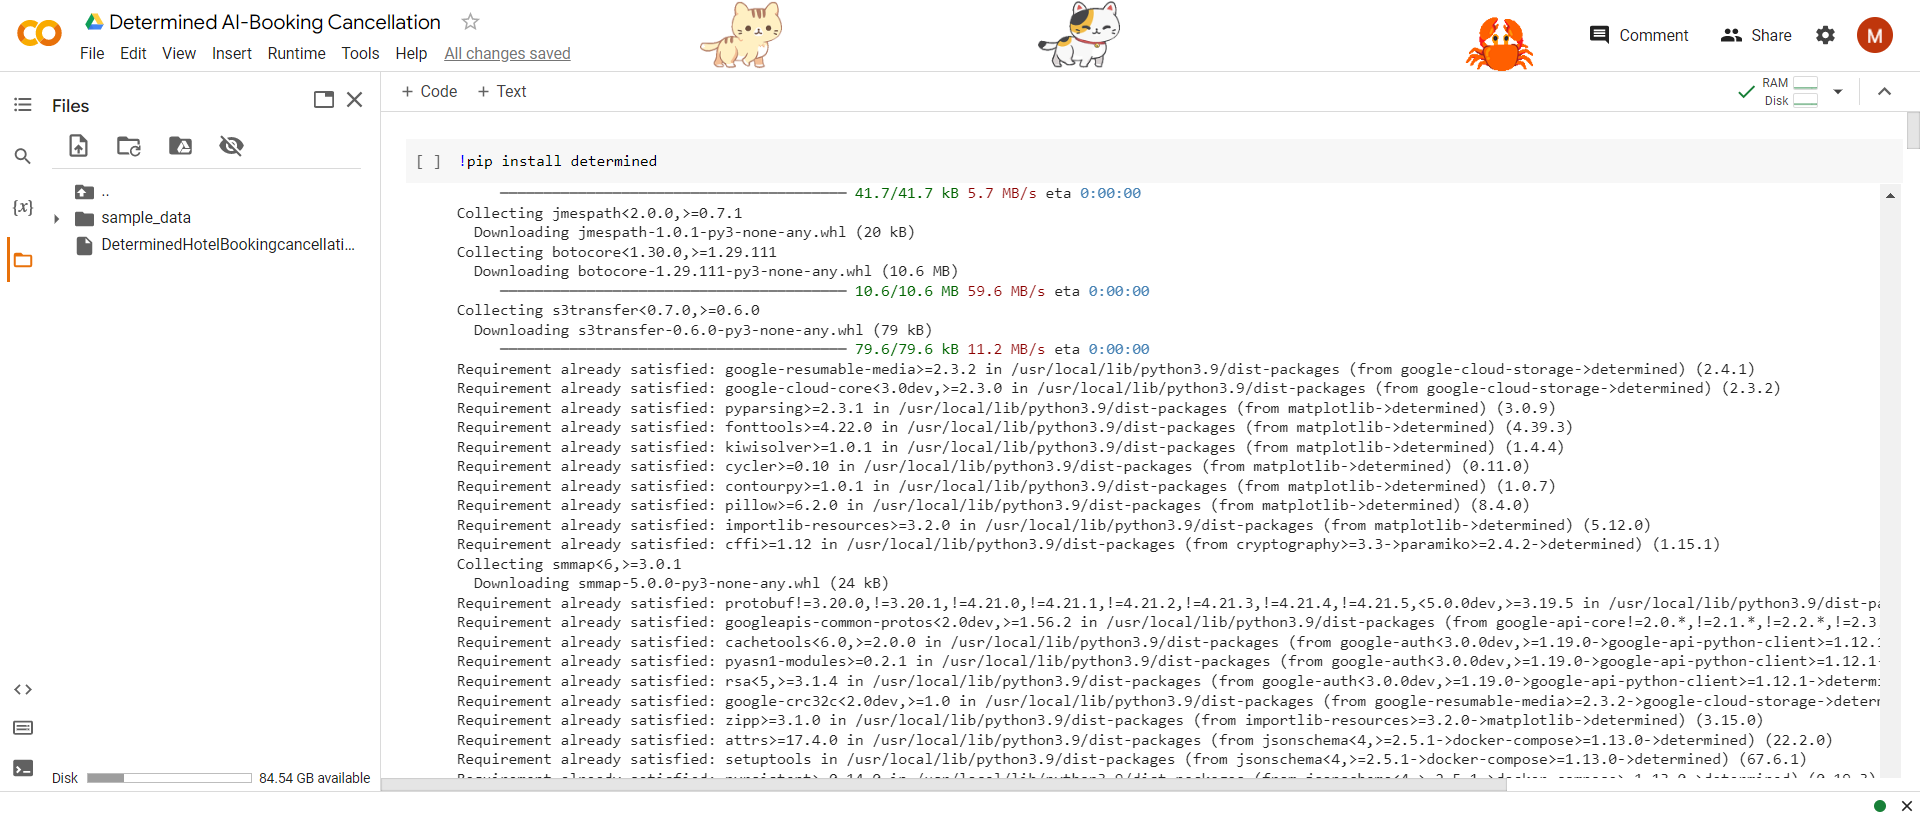Expand the sample_data folder arrow

click(x=56, y=218)
